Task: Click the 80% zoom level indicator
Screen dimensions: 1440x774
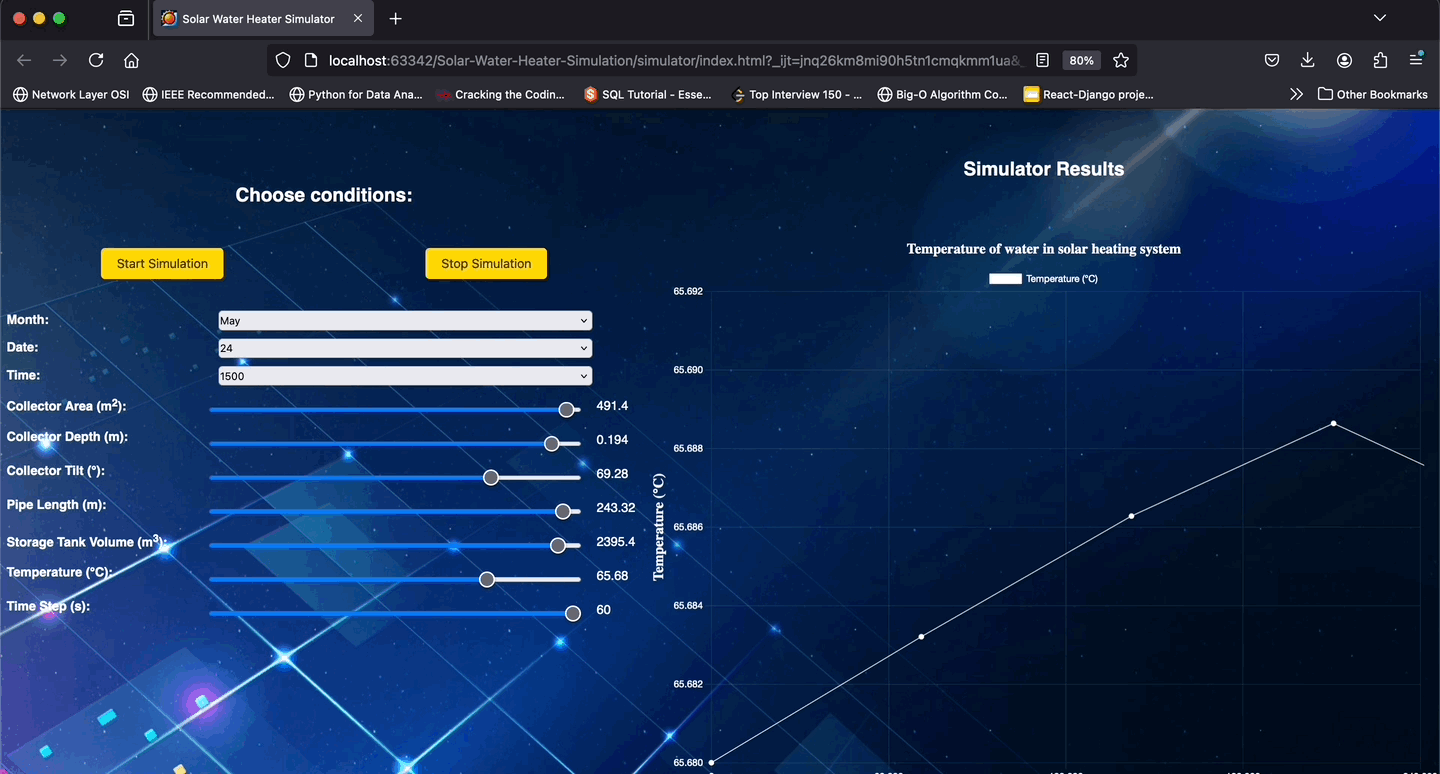Action: point(1081,60)
